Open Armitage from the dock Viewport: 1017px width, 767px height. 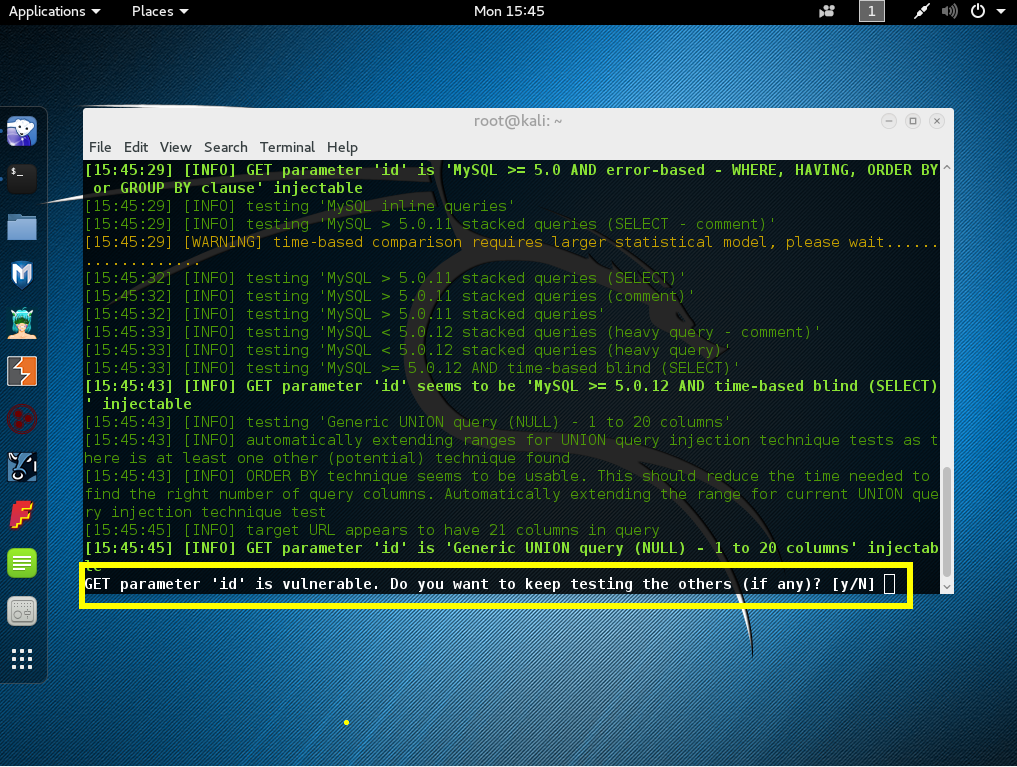pos(22,323)
